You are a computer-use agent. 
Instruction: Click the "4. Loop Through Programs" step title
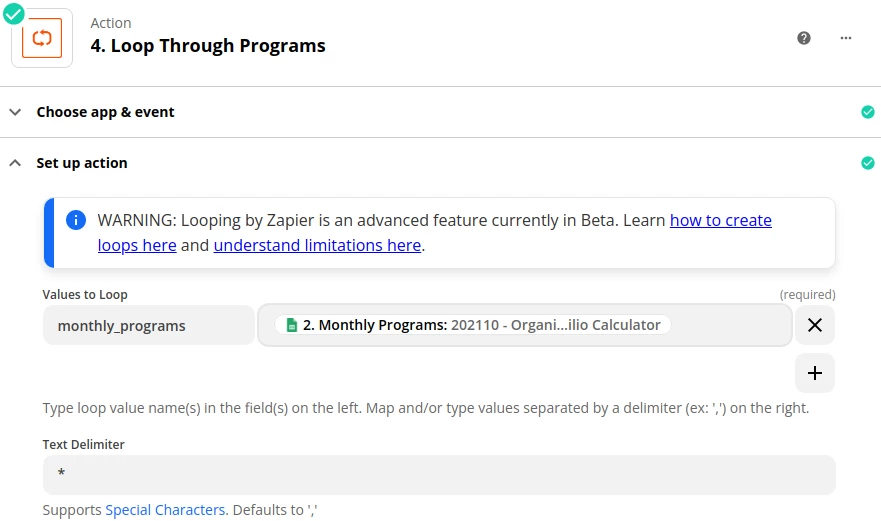pos(208,46)
